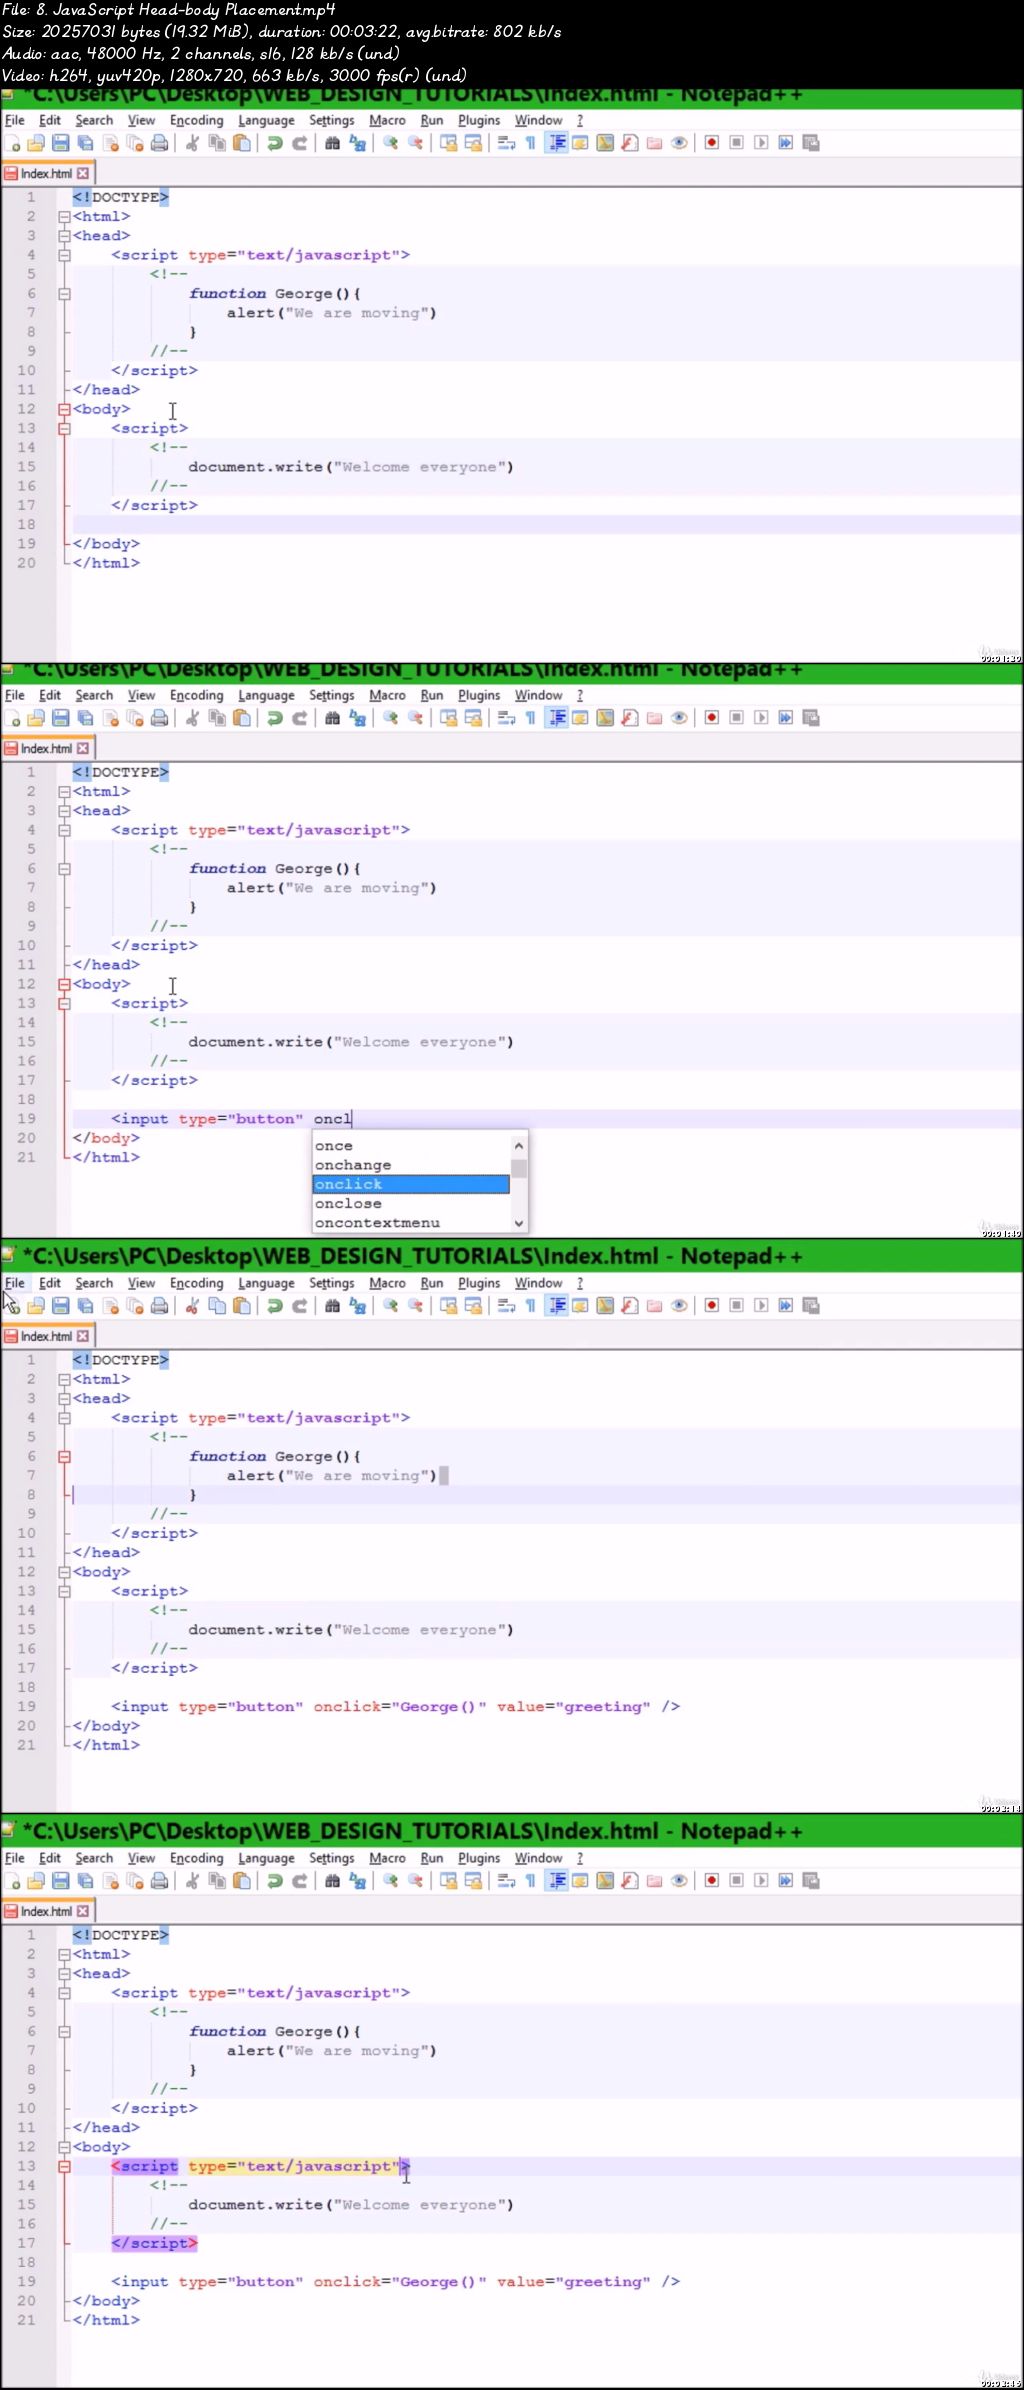Click the Playback macro icon in the bottom frame toolbar
The width and height of the screenshot is (1024, 2390).
coord(761,1881)
